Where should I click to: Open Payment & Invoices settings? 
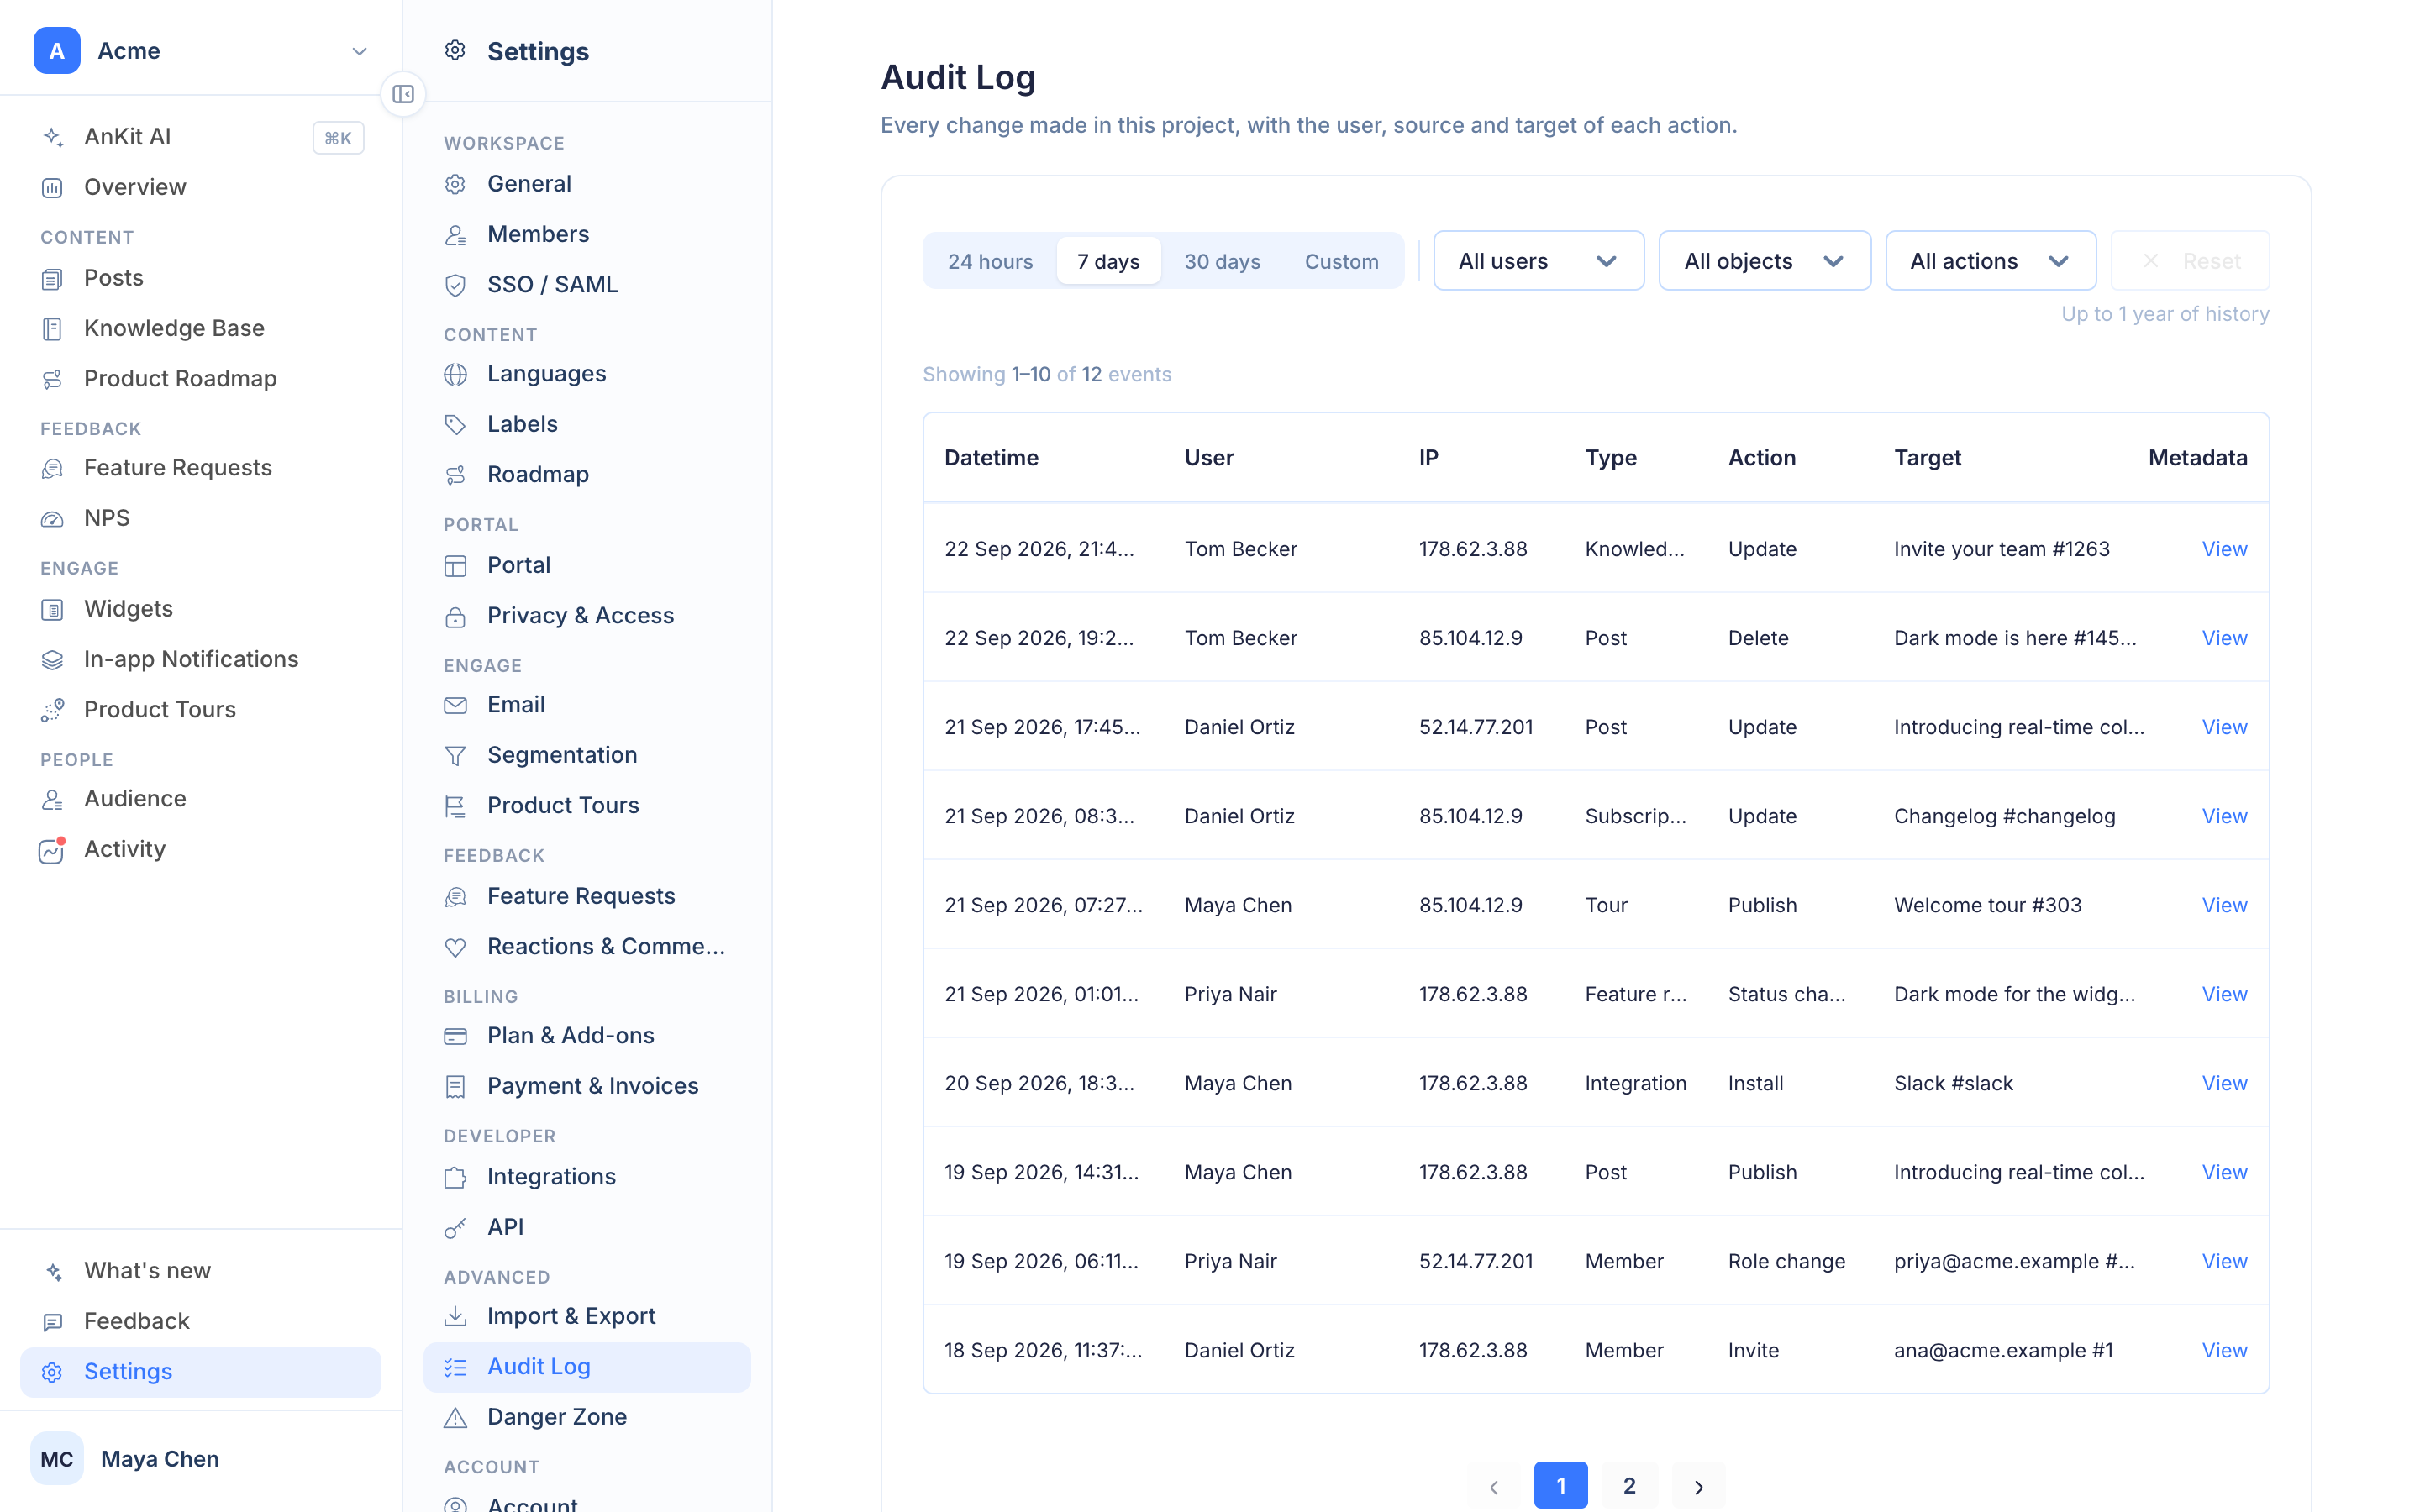coord(587,1086)
